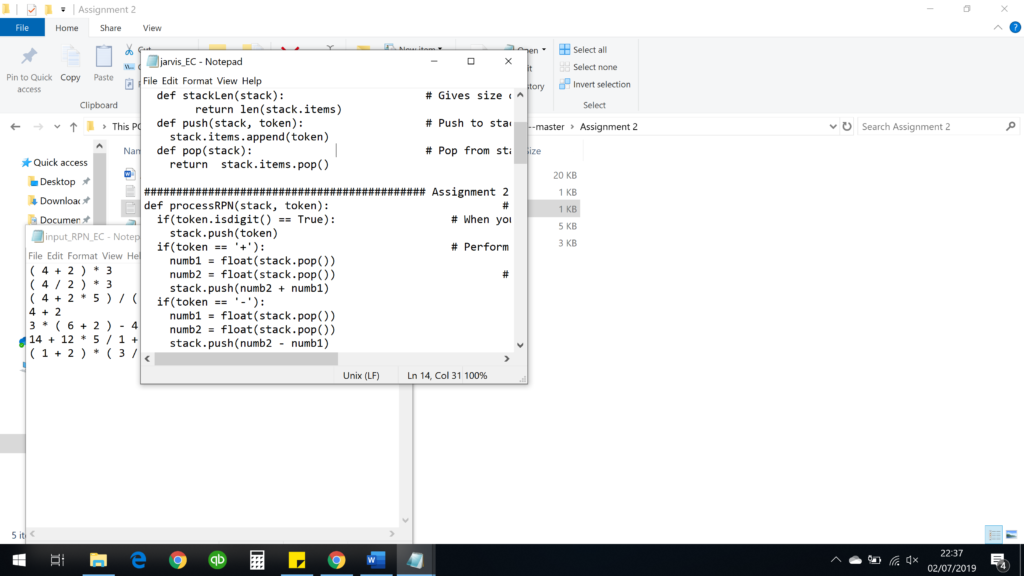Switch to the Share ribbon tab
The image size is (1024, 576).
pyautogui.click(x=110, y=27)
